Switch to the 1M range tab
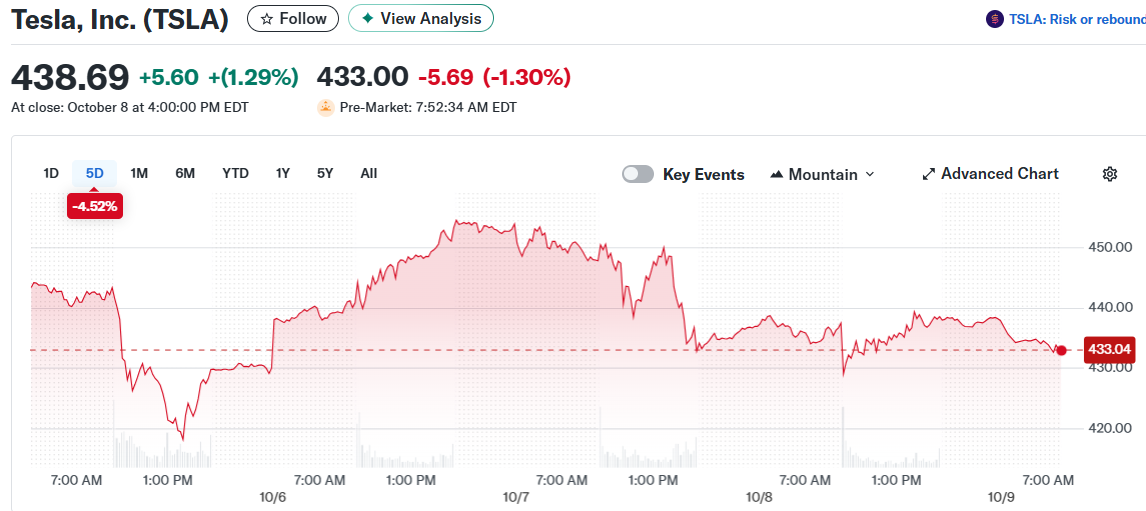This screenshot has width=1146, height=511. click(x=139, y=173)
